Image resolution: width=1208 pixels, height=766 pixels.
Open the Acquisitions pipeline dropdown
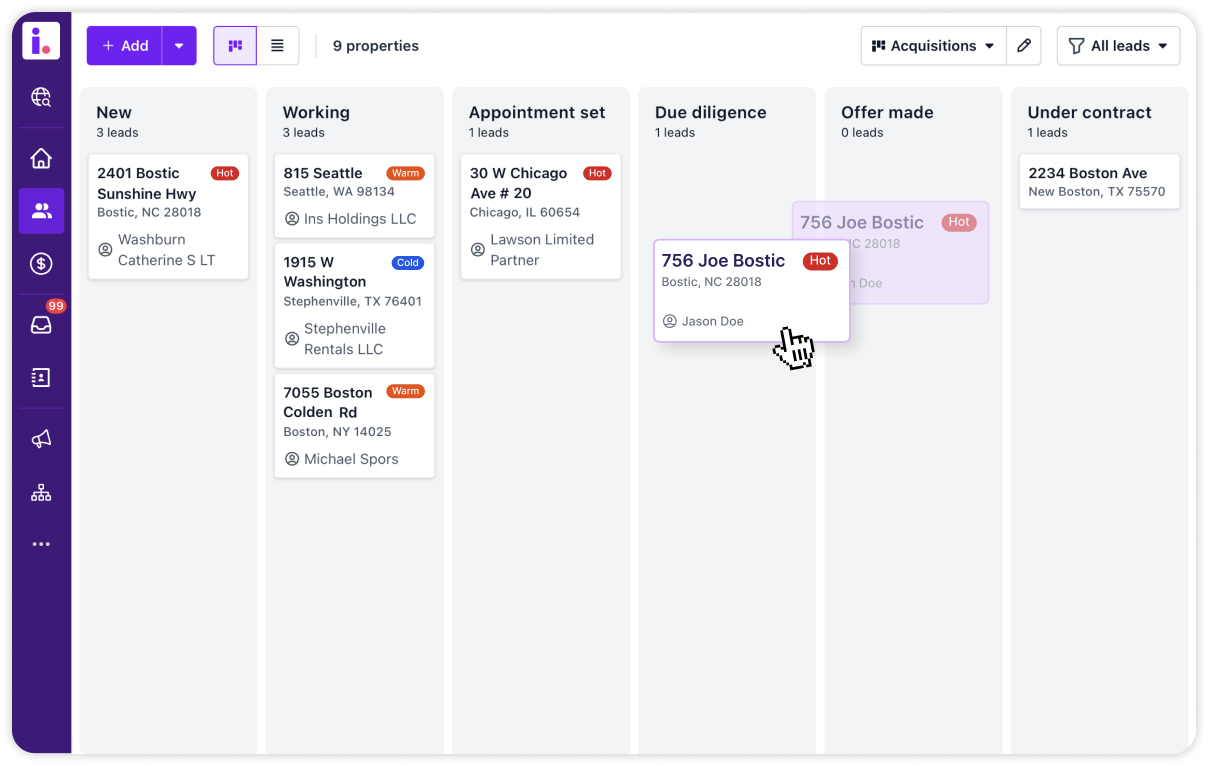[932, 46]
